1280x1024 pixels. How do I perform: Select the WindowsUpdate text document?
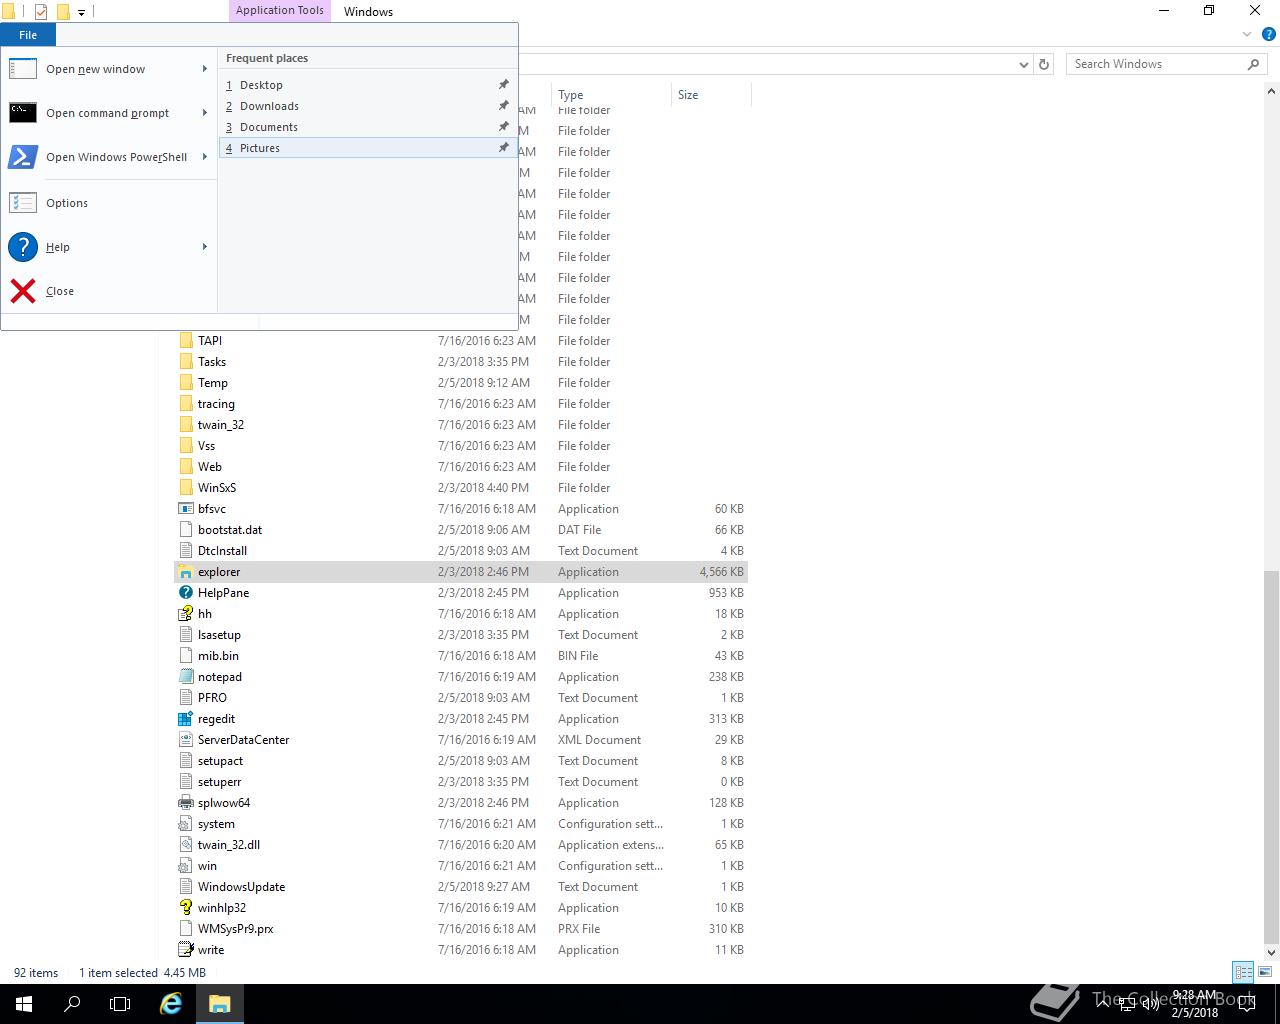tap(241, 887)
